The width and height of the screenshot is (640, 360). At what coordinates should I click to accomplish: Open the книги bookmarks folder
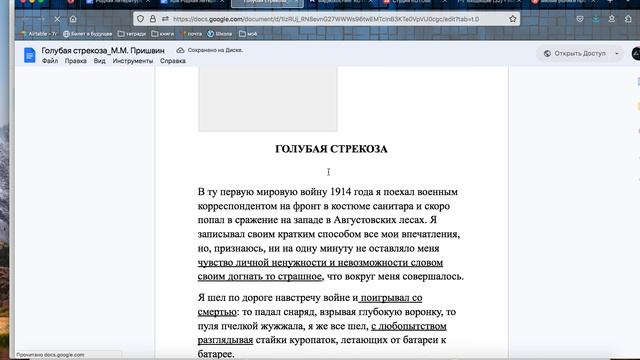click(162, 34)
